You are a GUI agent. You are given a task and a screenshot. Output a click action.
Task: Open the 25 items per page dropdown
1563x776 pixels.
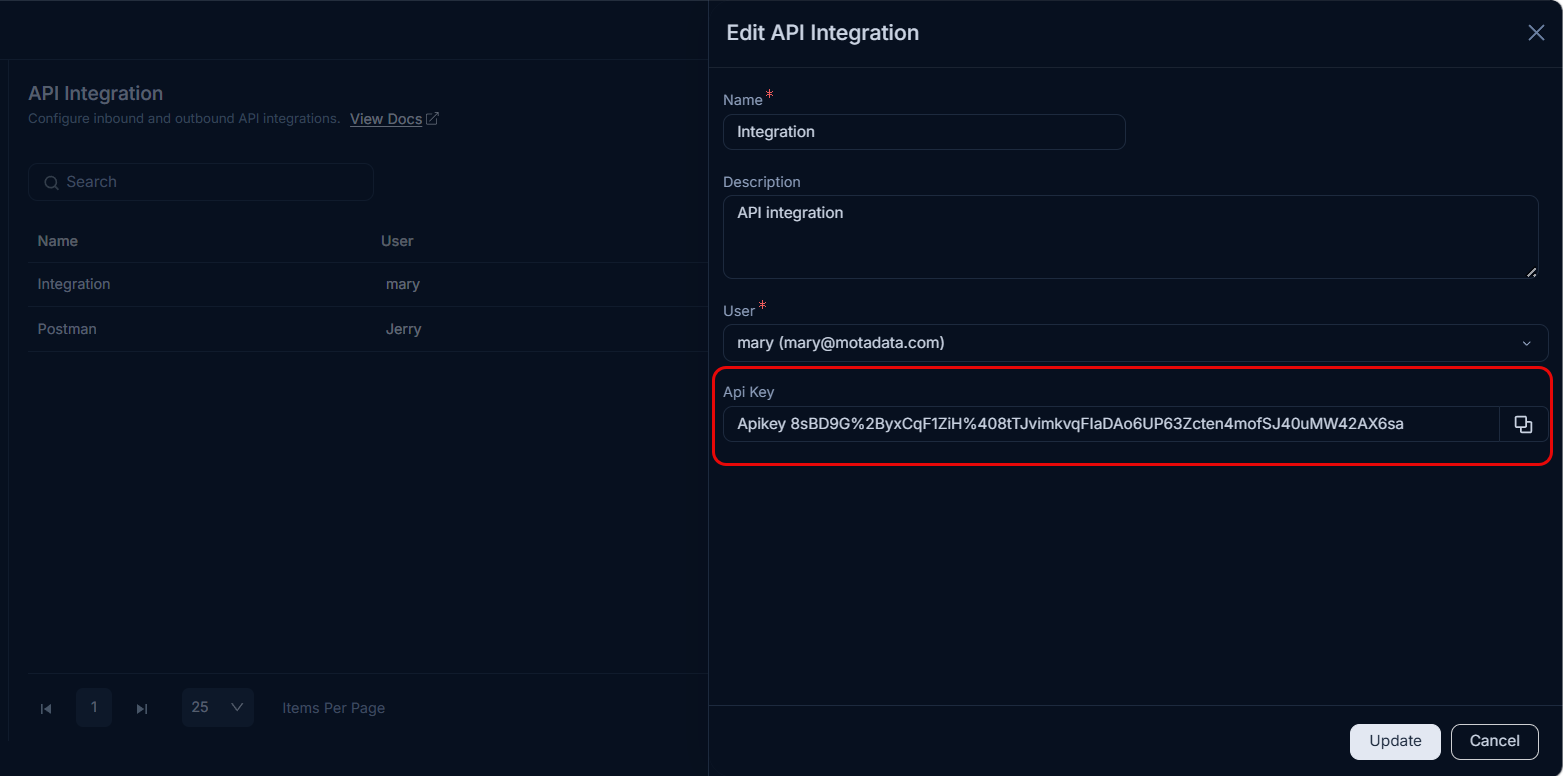point(218,707)
